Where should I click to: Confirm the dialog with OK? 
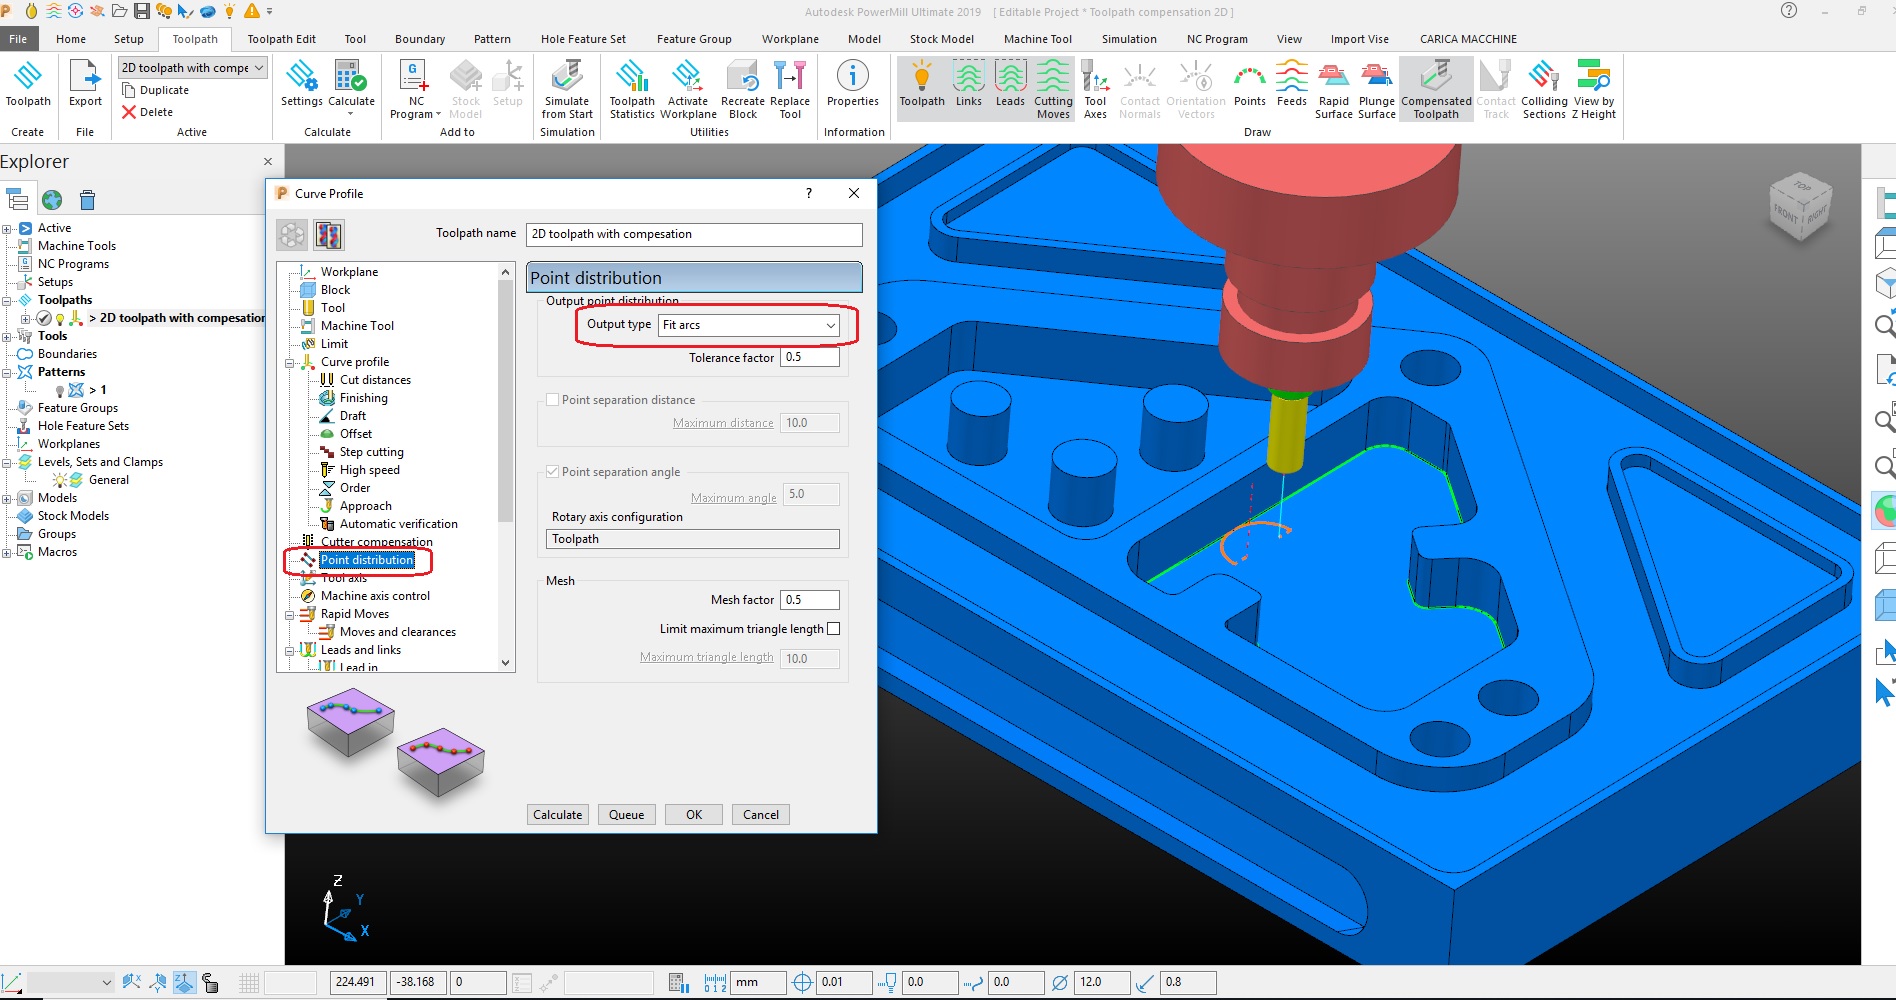point(693,814)
